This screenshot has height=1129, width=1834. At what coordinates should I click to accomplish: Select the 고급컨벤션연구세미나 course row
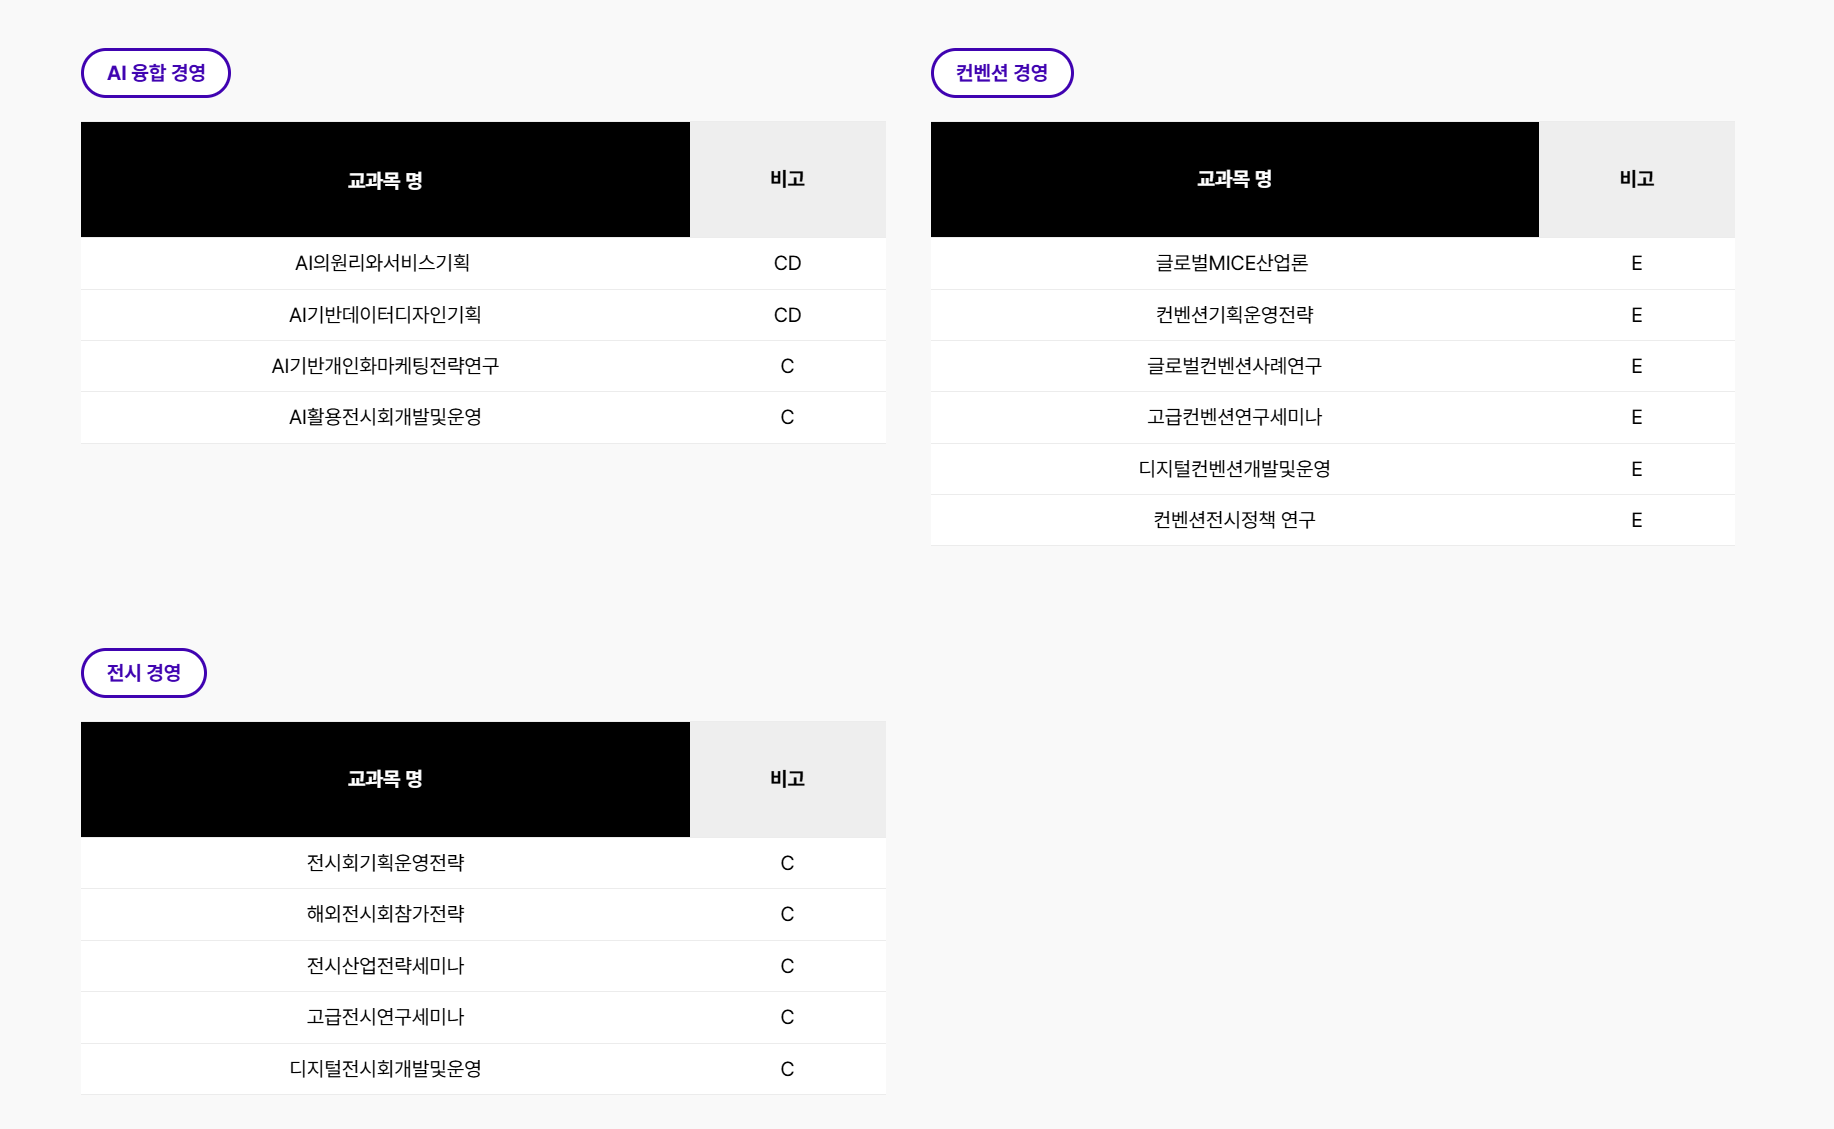pos(1233,417)
